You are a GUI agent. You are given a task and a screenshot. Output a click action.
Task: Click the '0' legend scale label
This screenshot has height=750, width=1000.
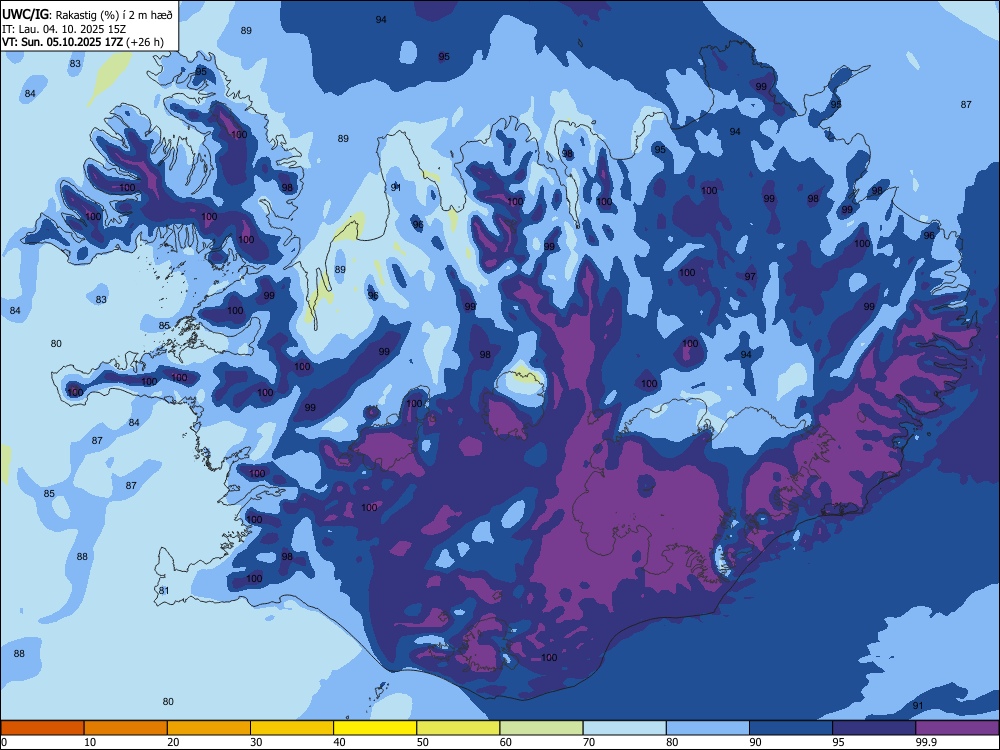4,742
